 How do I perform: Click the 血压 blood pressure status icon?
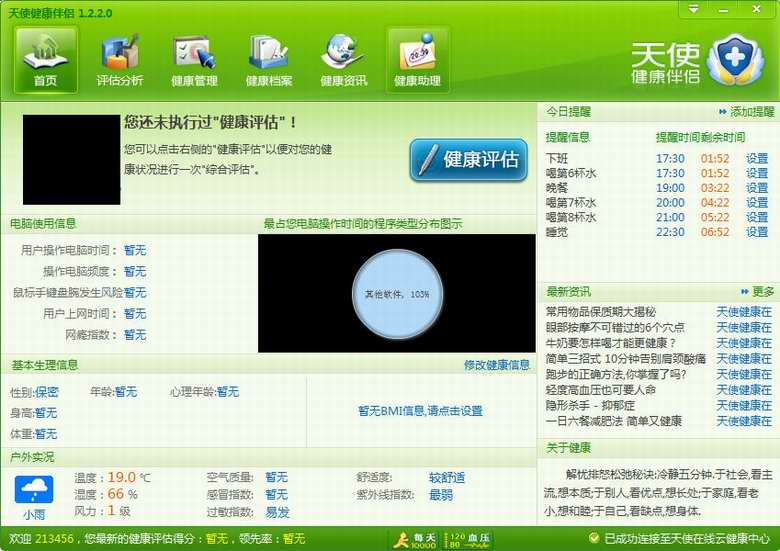click(468, 540)
